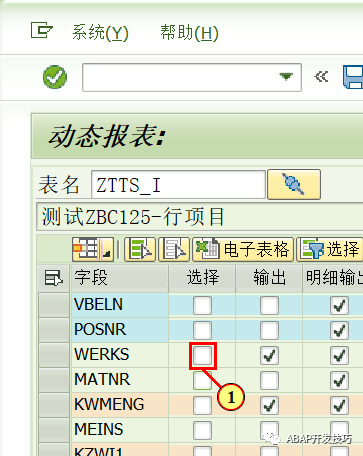This screenshot has height=456, width=363.
Task: Open the 系统(Y) menu
Action: 100,33
